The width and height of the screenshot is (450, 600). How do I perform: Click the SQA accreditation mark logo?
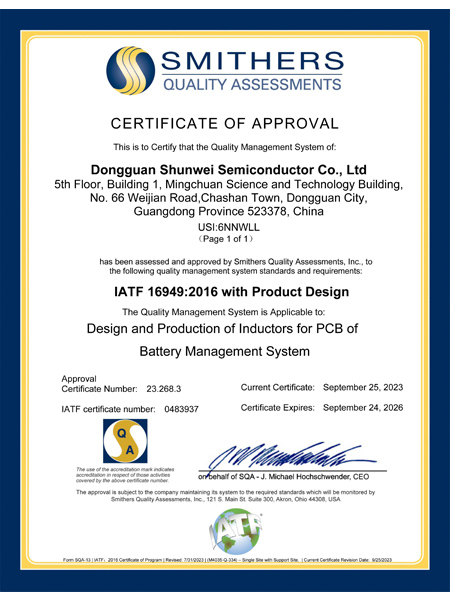click(125, 441)
